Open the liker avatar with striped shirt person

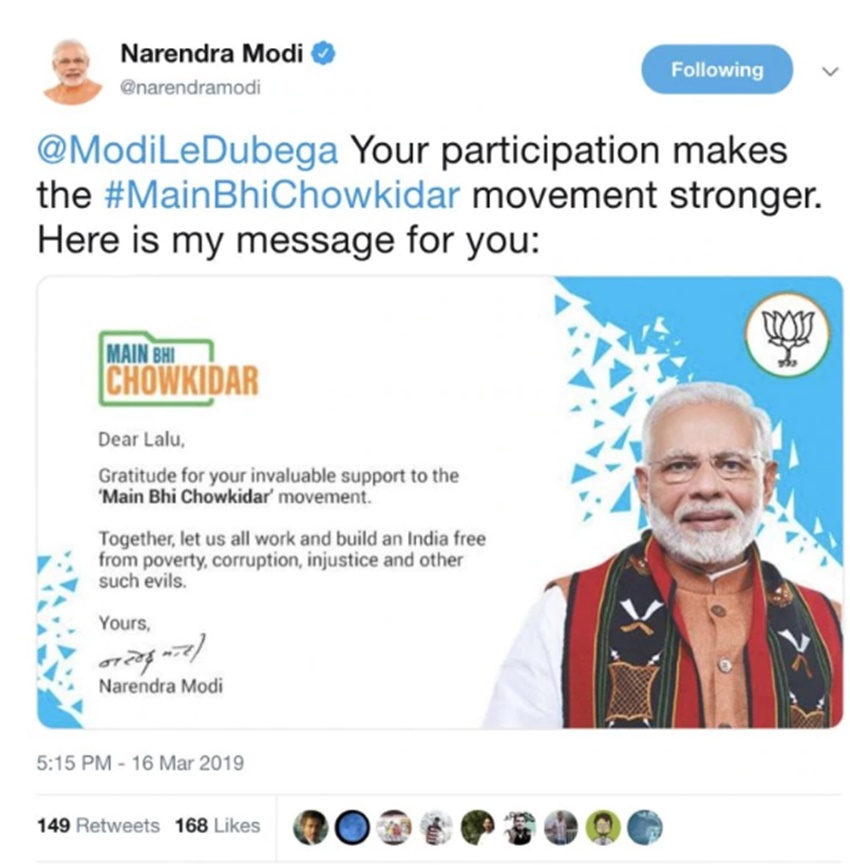click(561, 827)
